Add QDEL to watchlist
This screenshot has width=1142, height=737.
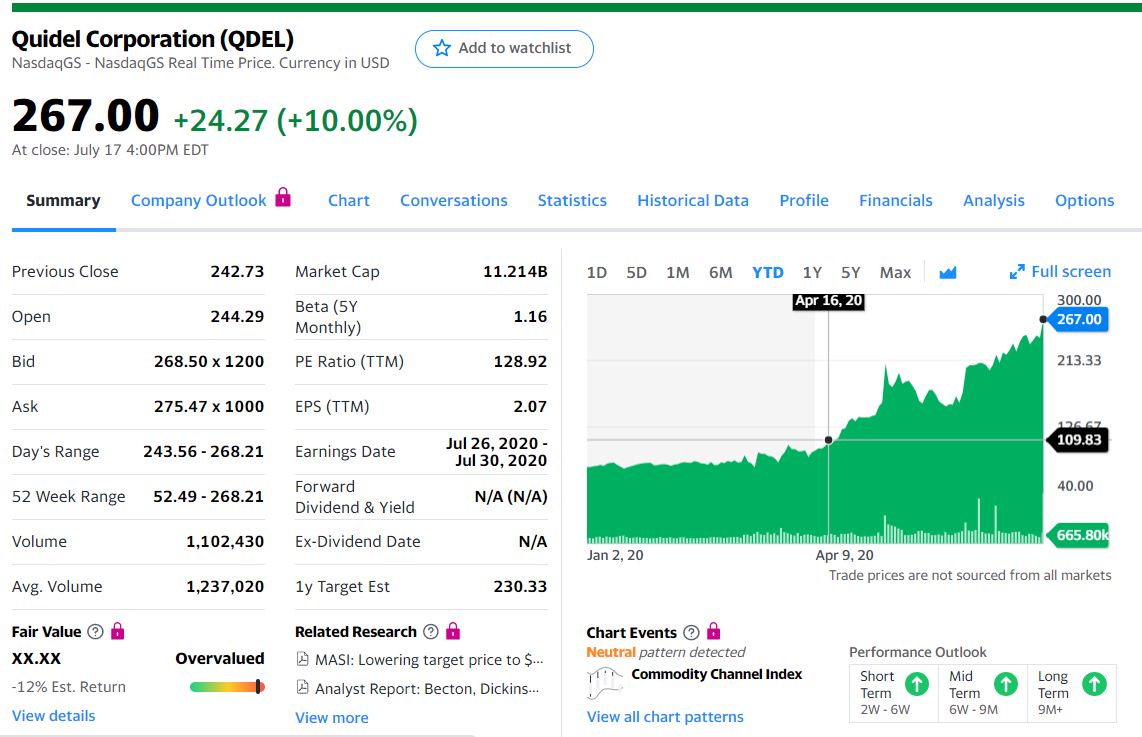tap(504, 49)
